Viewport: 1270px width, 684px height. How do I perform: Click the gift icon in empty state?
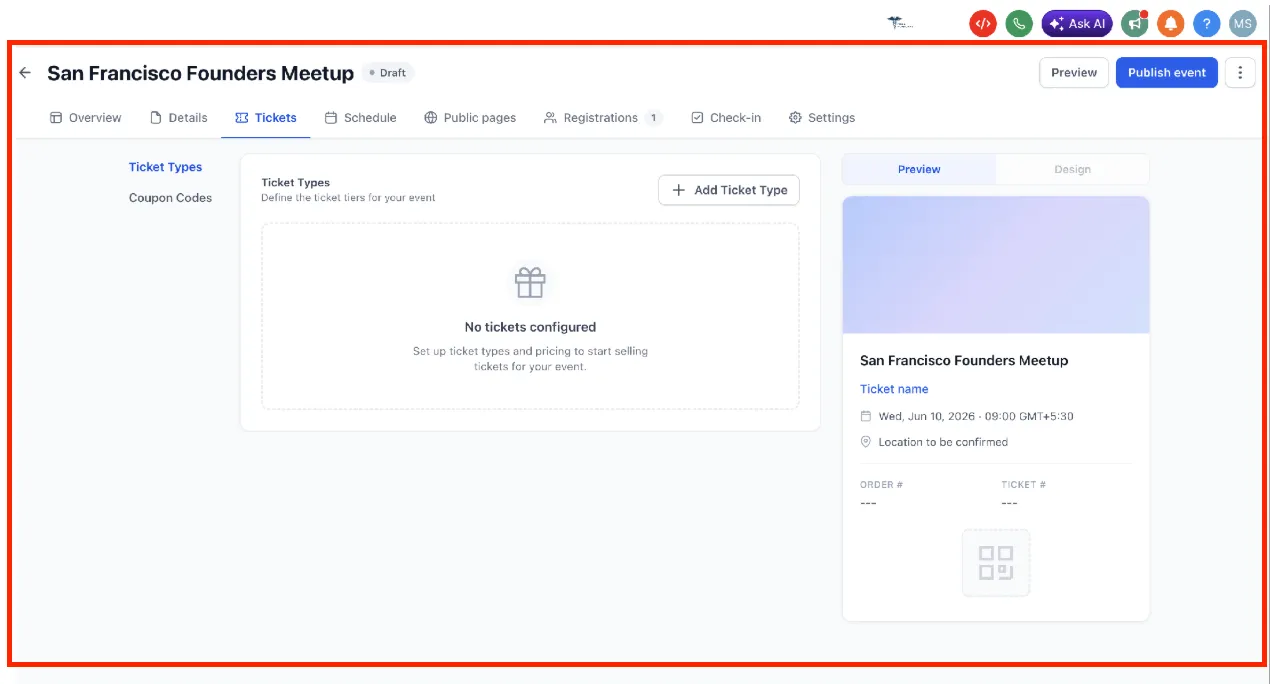point(530,283)
